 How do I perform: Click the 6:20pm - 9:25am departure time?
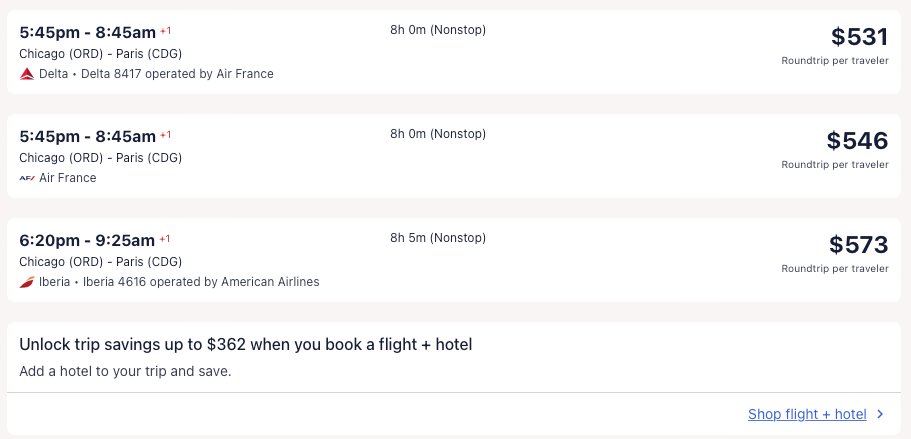[87, 240]
